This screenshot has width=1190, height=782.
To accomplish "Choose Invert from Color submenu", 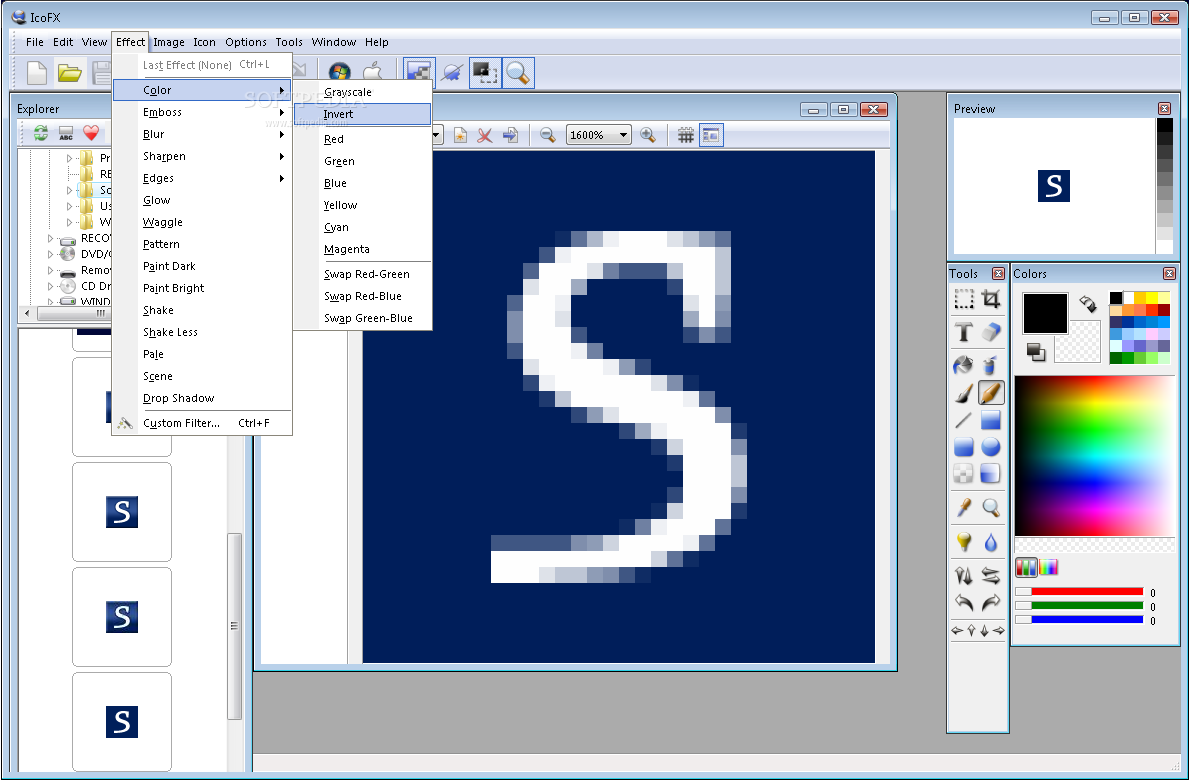I will point(363,115).
